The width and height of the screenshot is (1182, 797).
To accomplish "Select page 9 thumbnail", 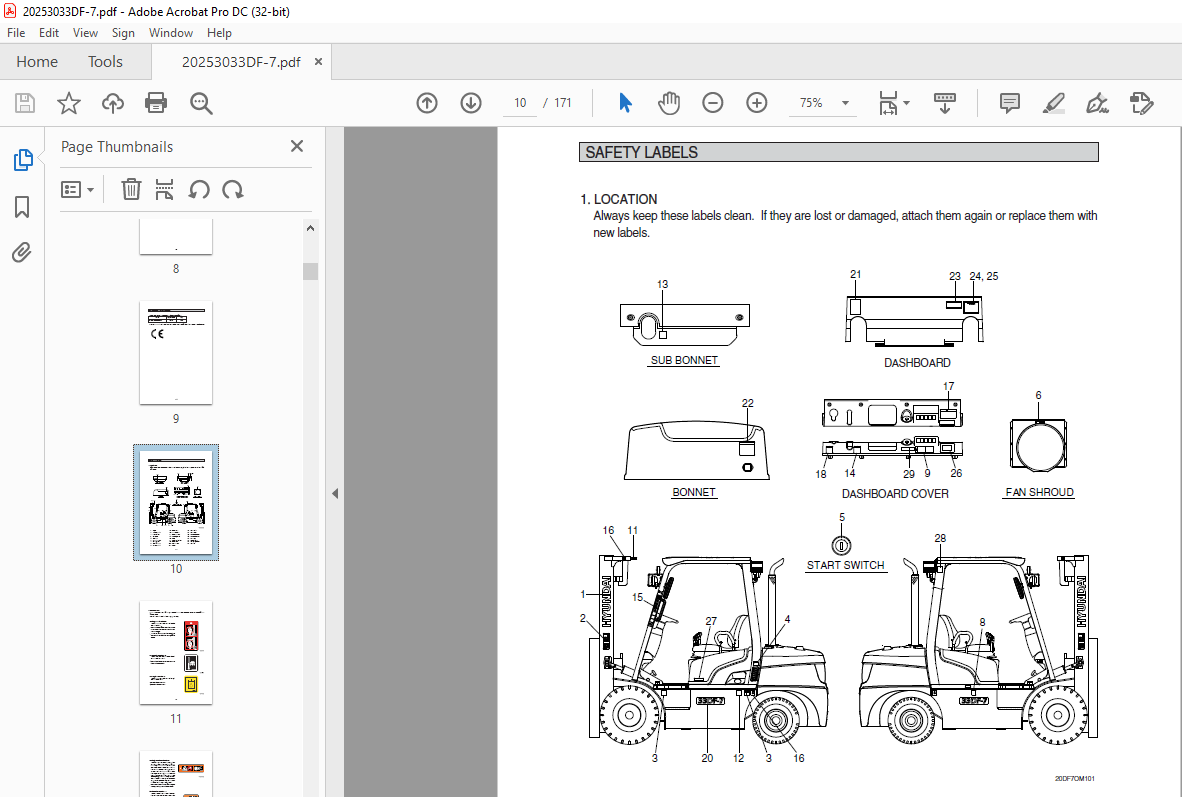I will 176,353.
